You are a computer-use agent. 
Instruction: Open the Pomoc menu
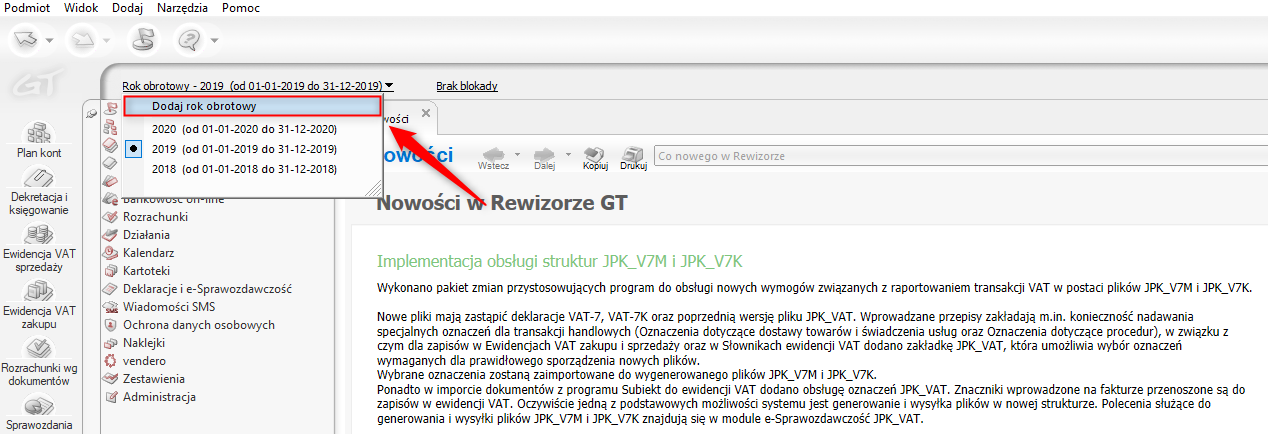point(239,8)
